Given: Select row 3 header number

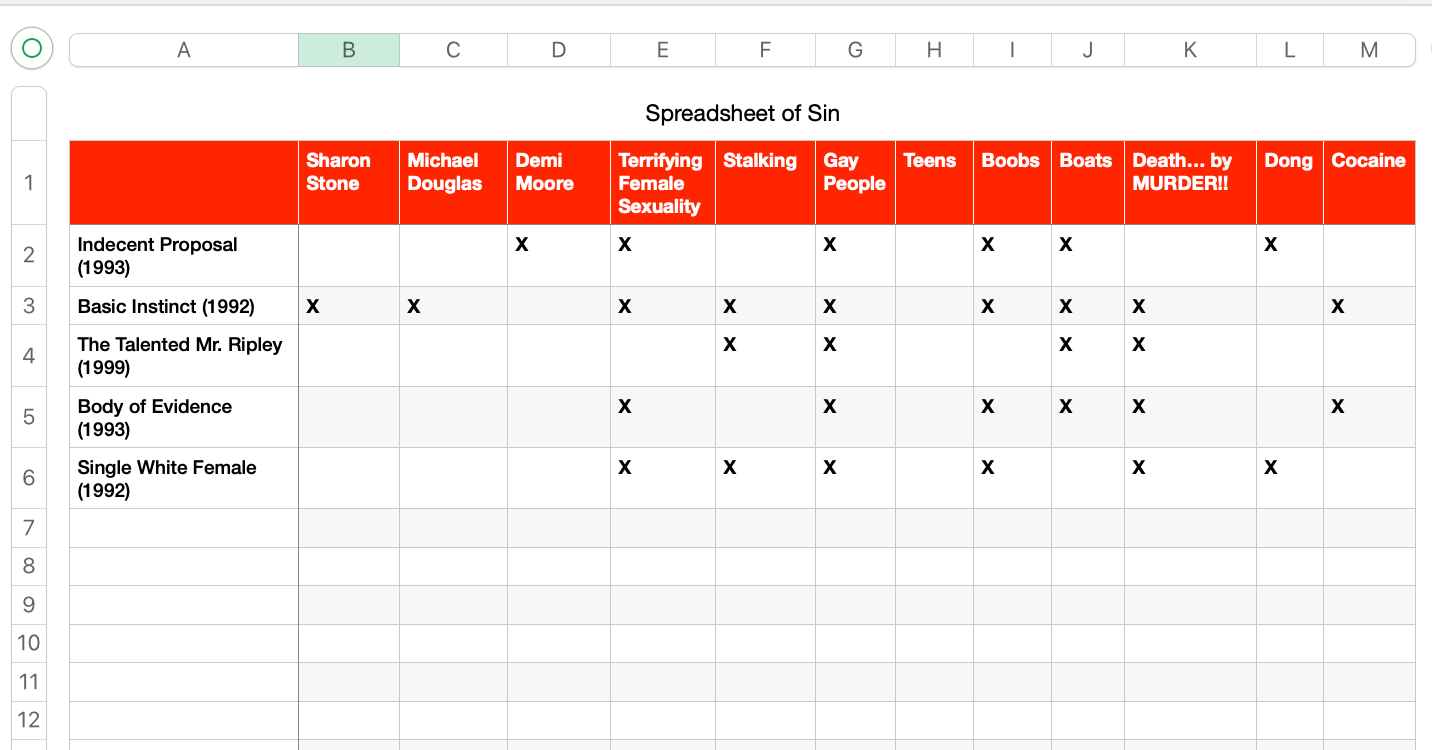Looking at the screenshot, I should pyautogui.click(x=29, y=306).
